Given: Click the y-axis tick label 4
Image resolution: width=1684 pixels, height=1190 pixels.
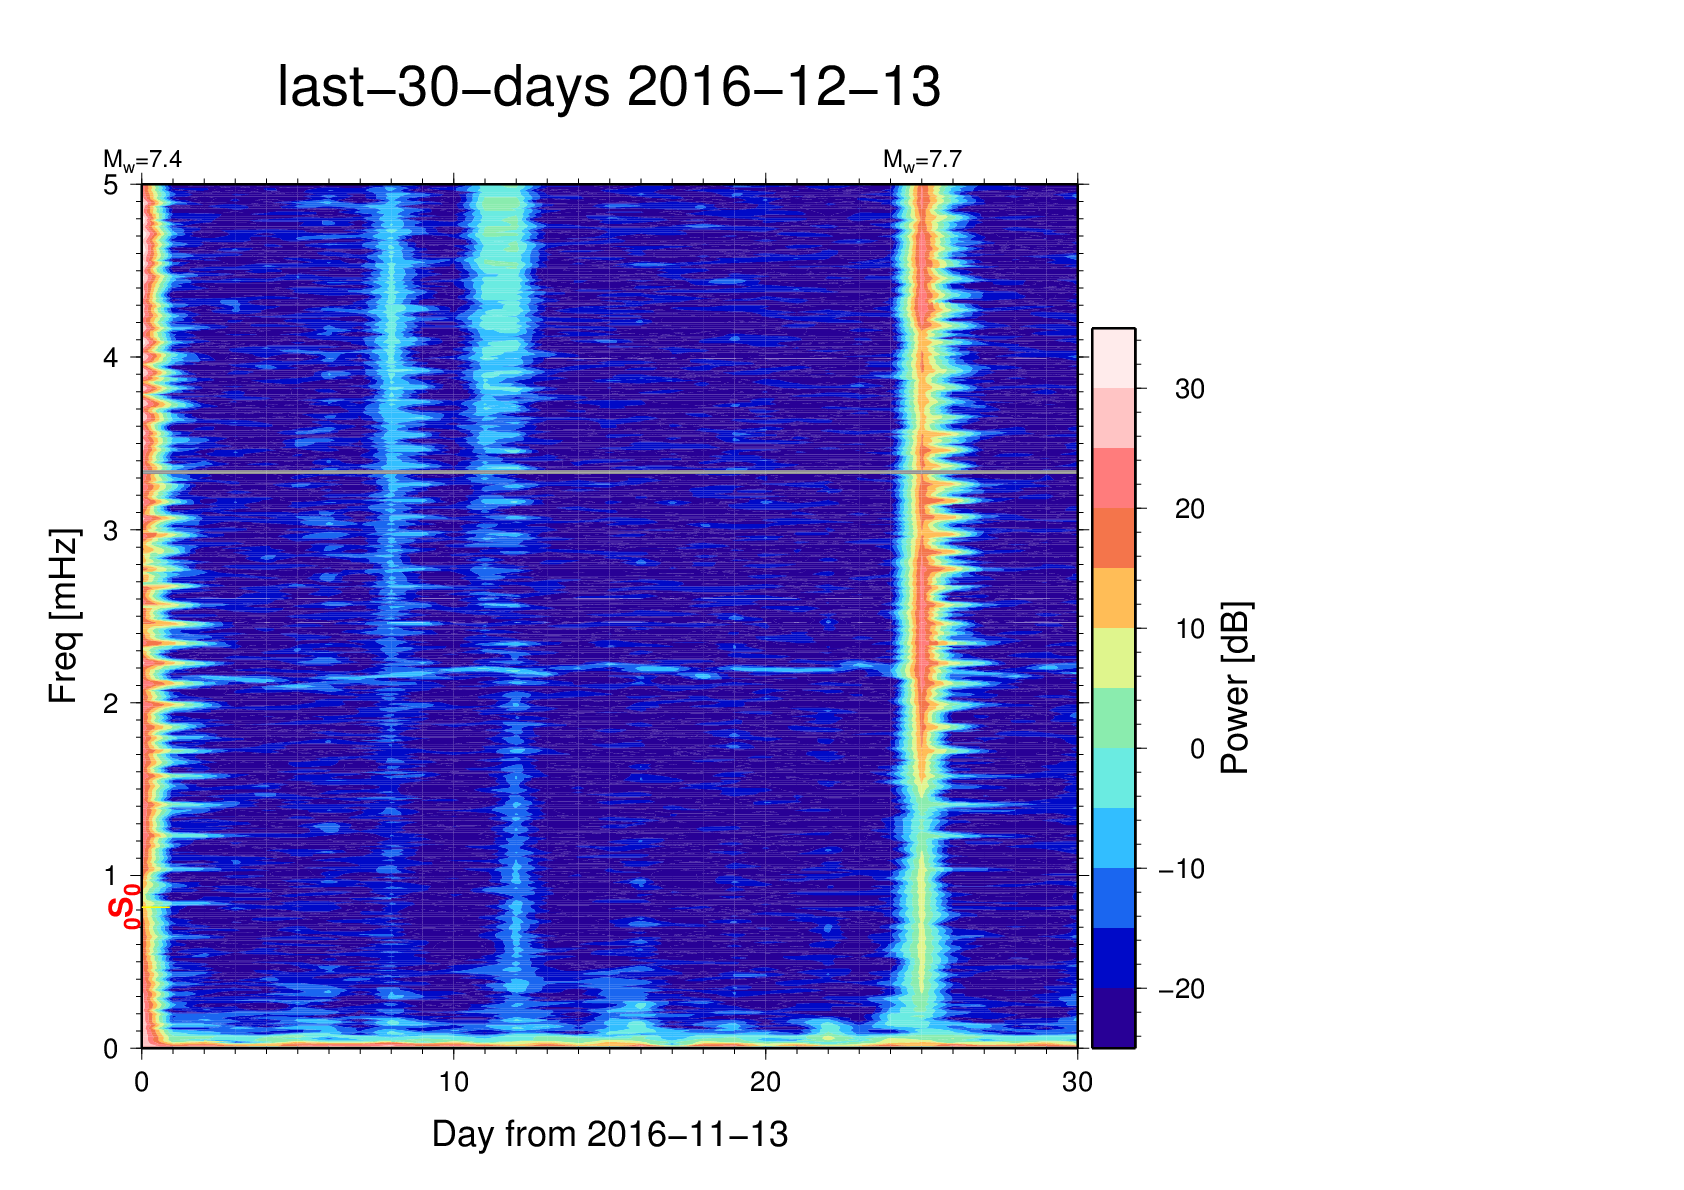Looking at the screenshot, I should (110, 358).
